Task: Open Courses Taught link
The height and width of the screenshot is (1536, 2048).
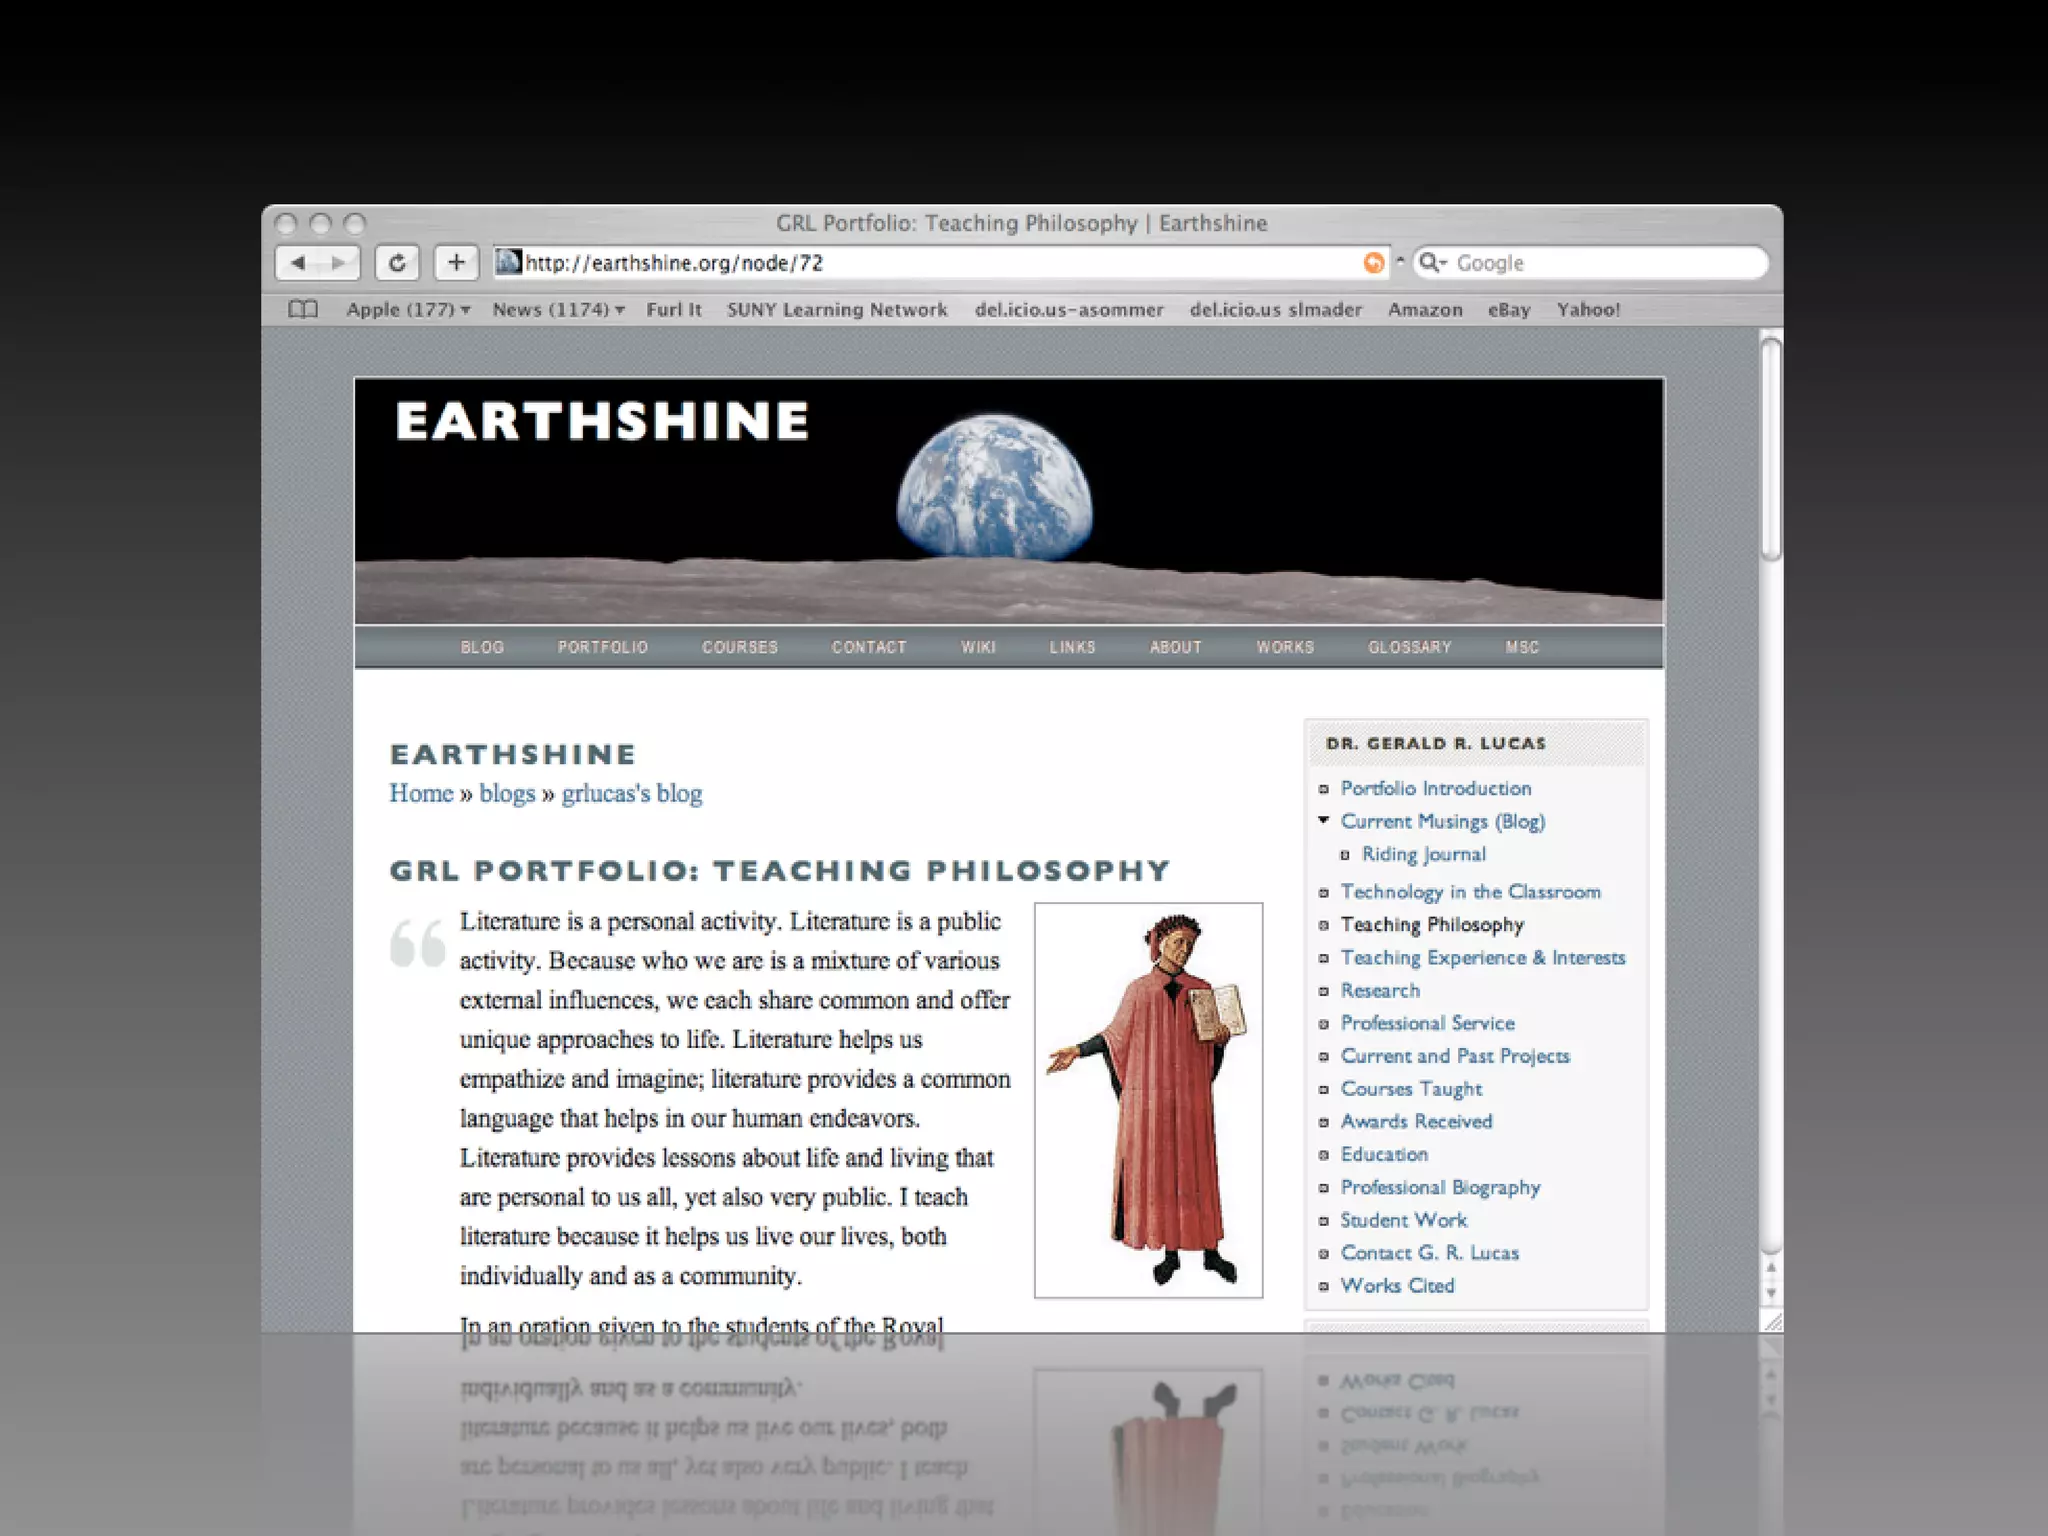Action: tap(1411, 1089)
